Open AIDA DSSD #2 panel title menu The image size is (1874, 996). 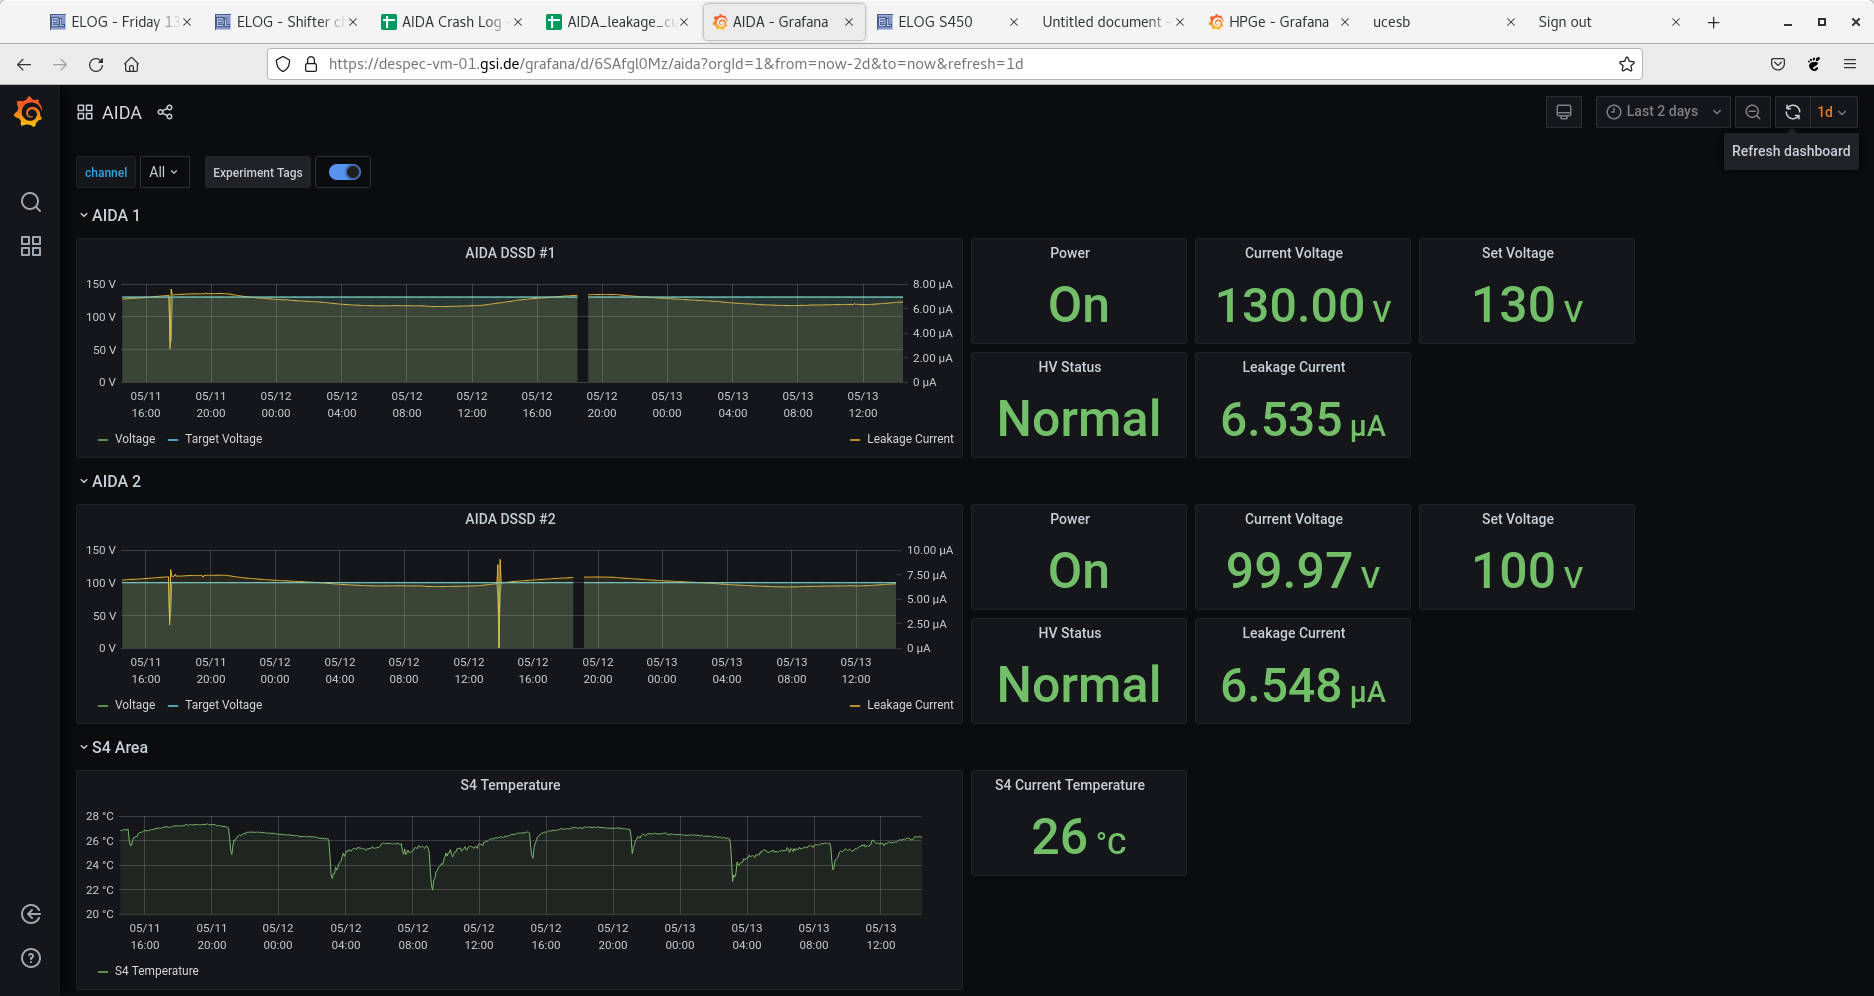point(510,519)
